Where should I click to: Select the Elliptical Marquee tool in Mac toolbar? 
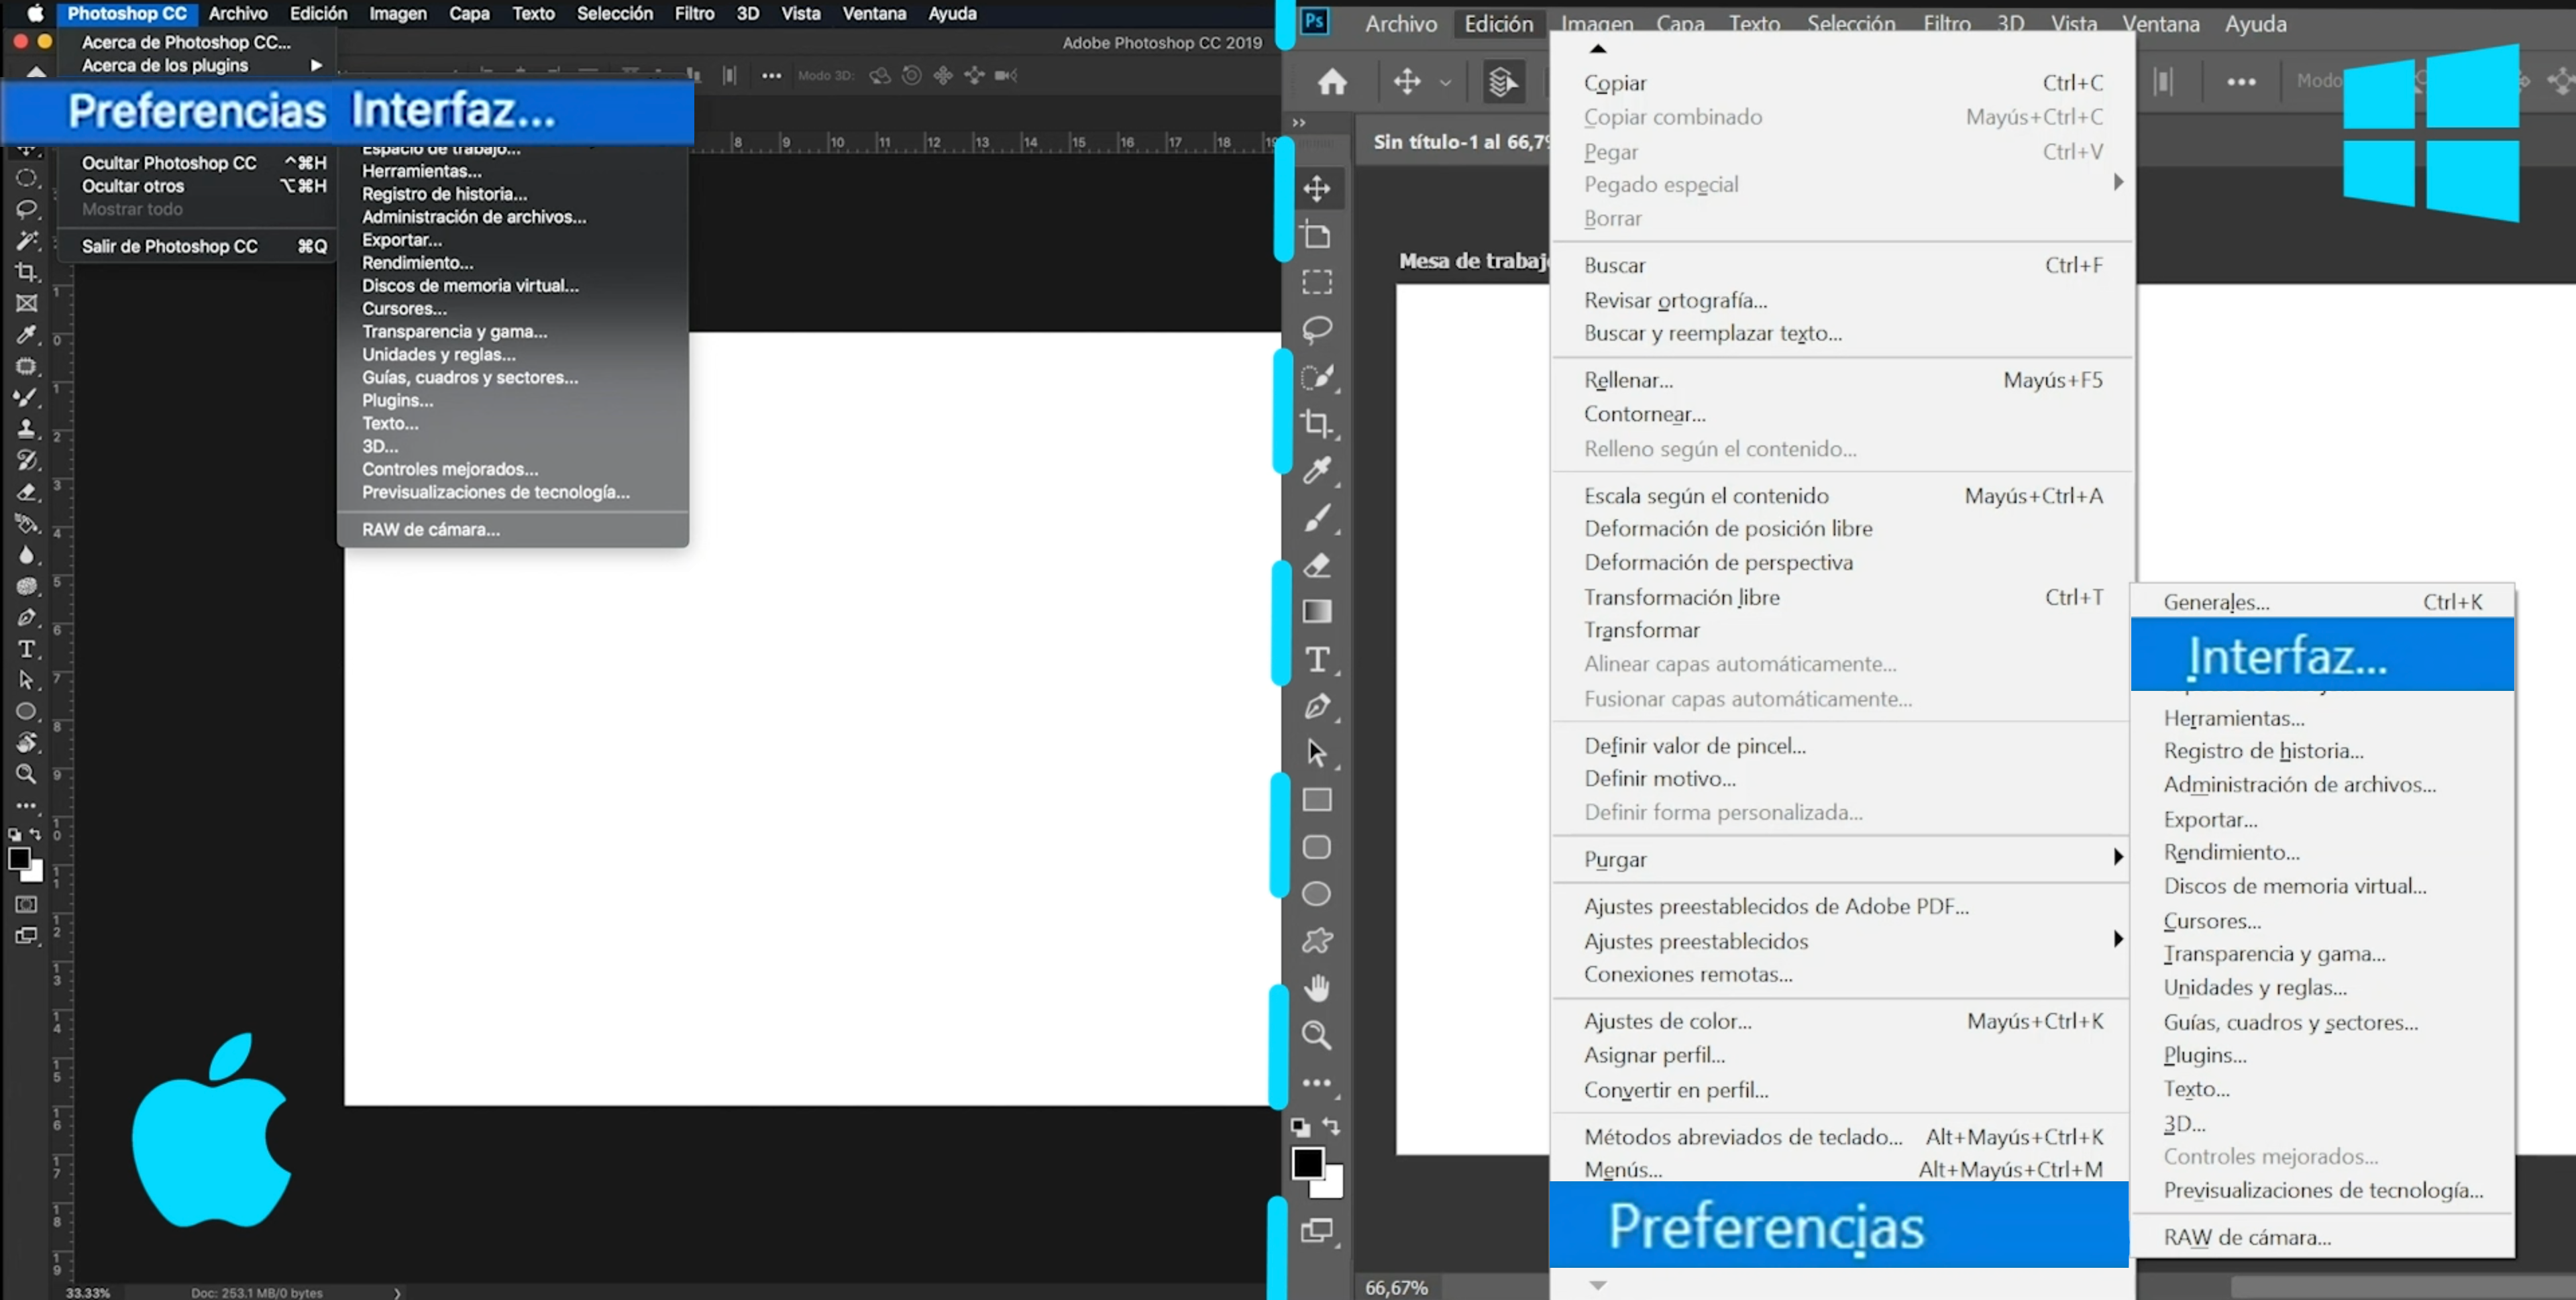pyautogui.click(x=27, y=178)
